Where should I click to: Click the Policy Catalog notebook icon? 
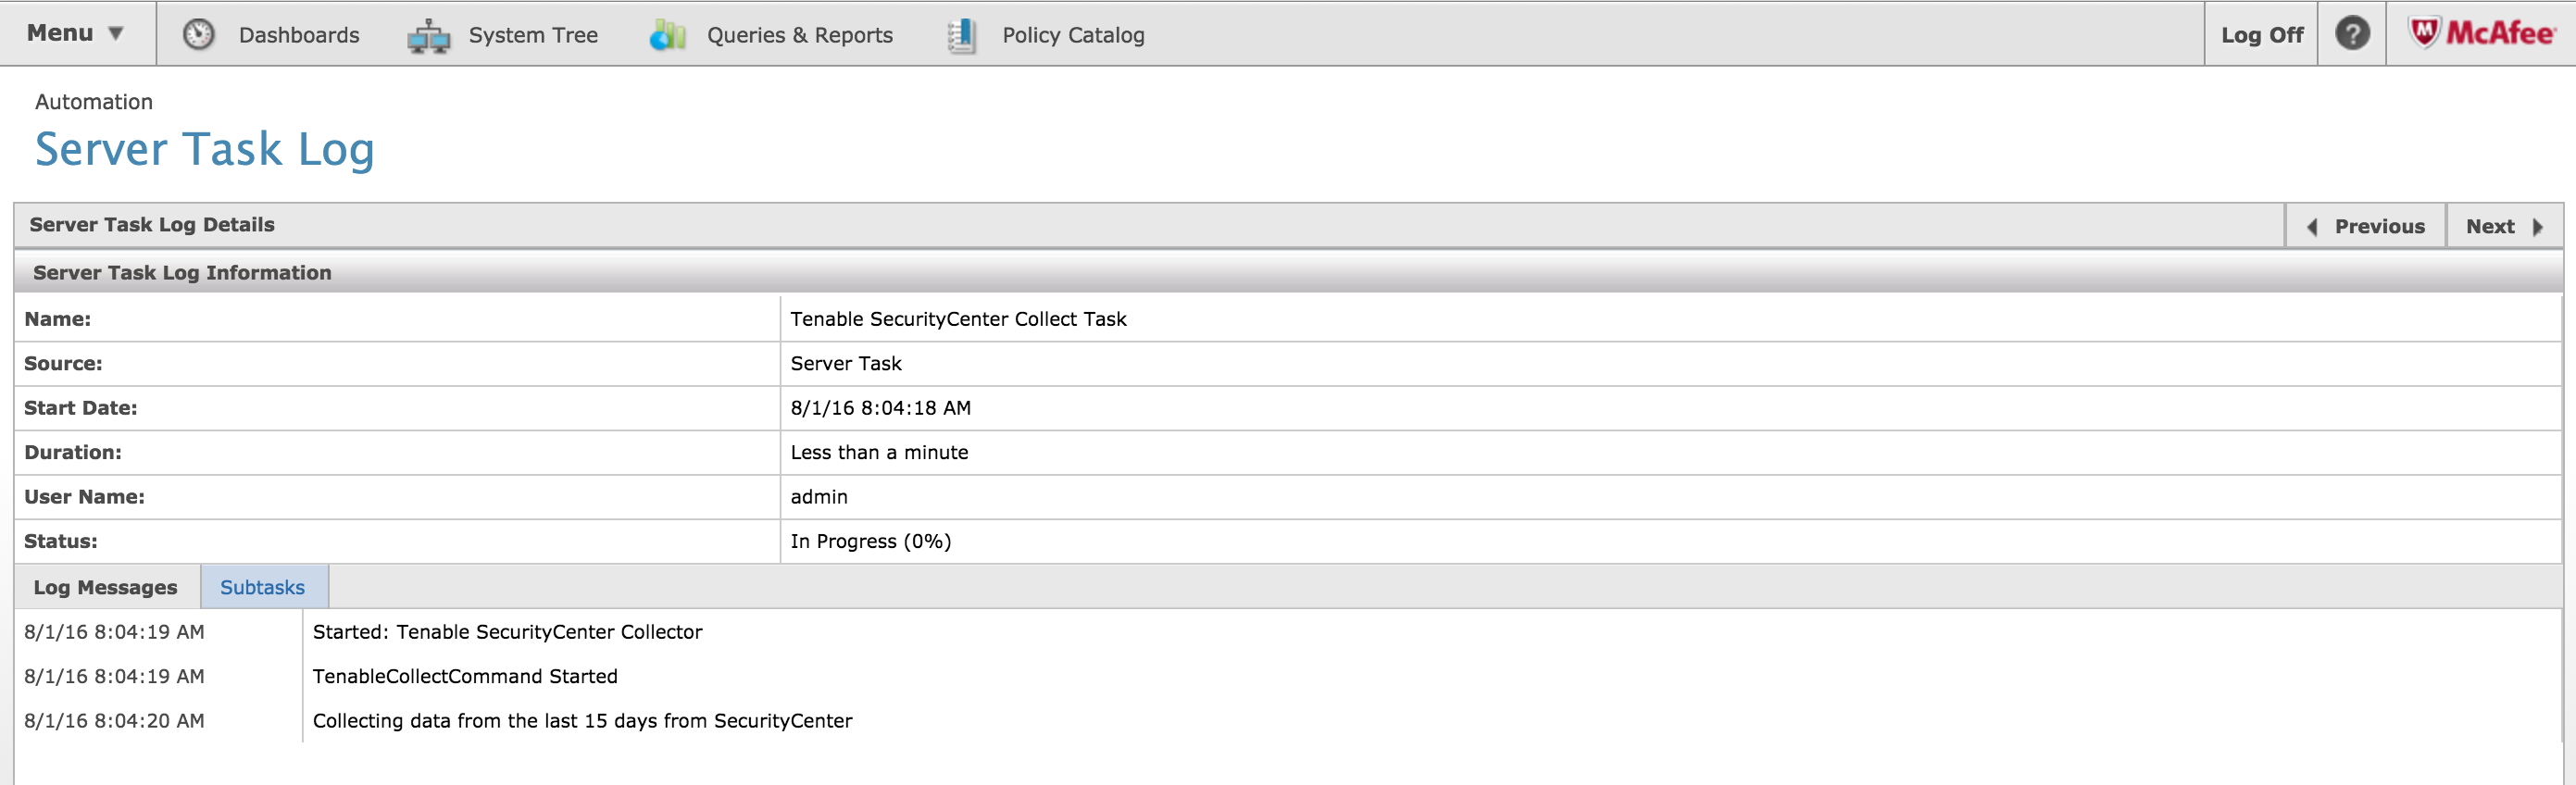pyautogui.click(x=961, y=35)
